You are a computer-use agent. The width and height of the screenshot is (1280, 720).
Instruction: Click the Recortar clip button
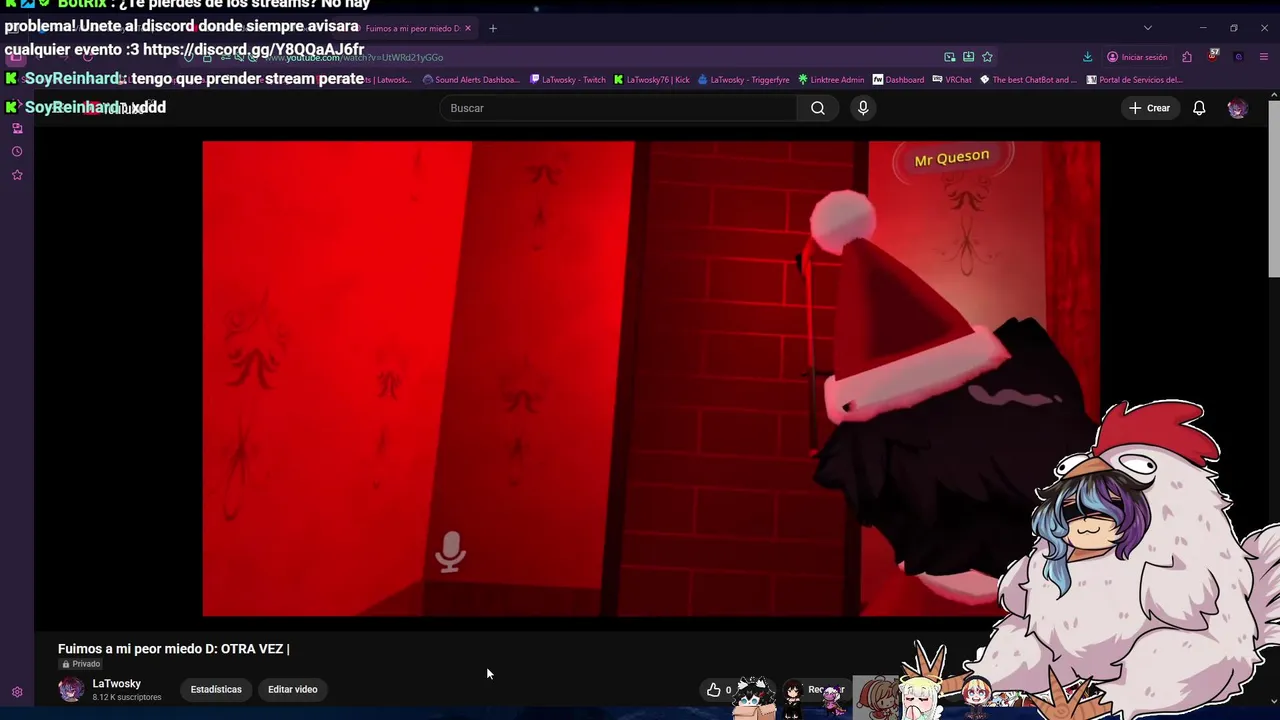pos(826,689)
